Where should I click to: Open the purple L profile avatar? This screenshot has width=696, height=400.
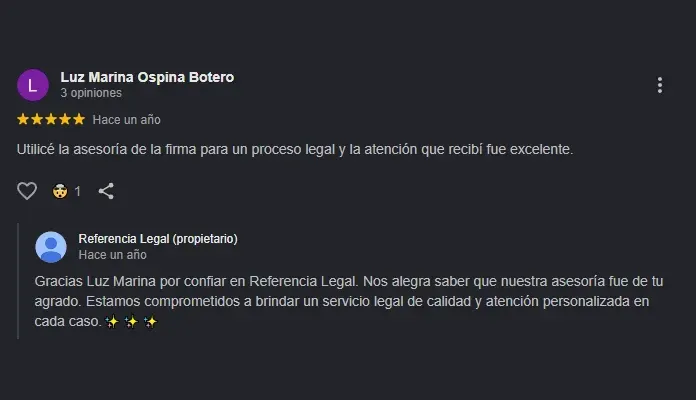pyautogui.click(x=33, y=85)
